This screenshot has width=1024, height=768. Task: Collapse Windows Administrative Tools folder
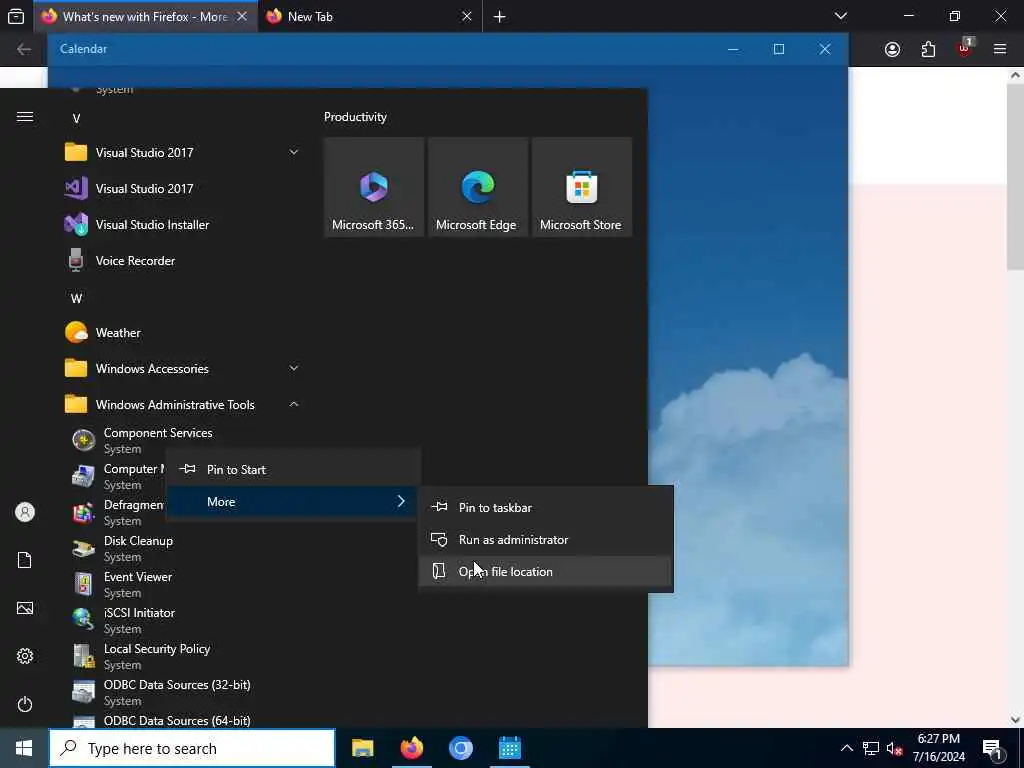point(294,404)
